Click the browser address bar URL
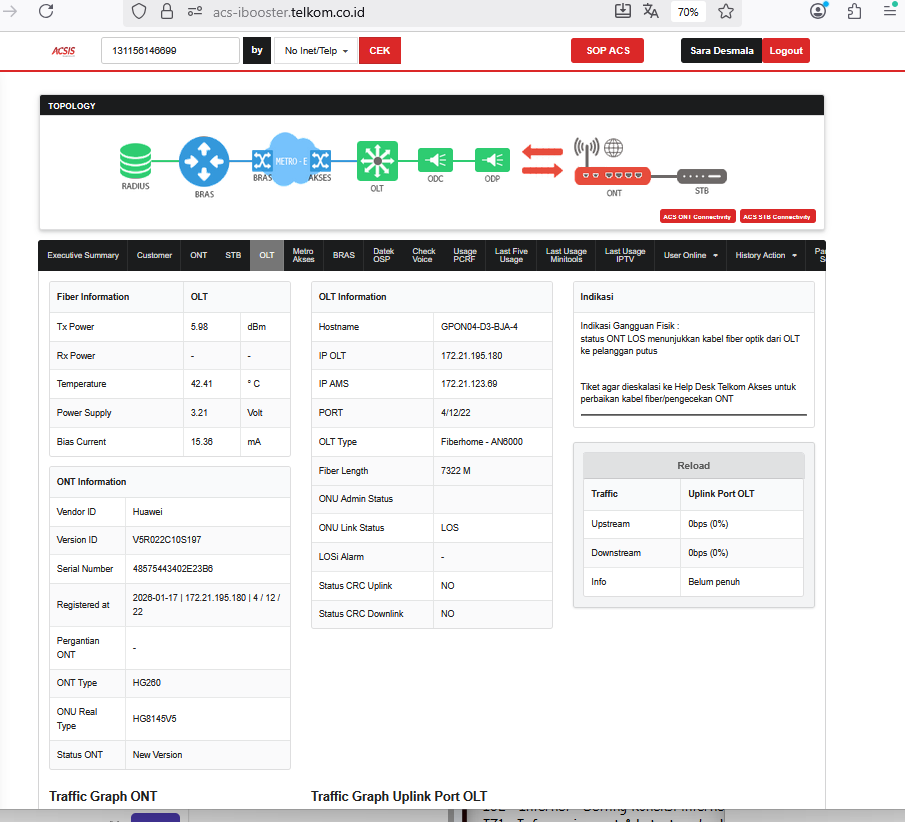 (x=289, y=12)
